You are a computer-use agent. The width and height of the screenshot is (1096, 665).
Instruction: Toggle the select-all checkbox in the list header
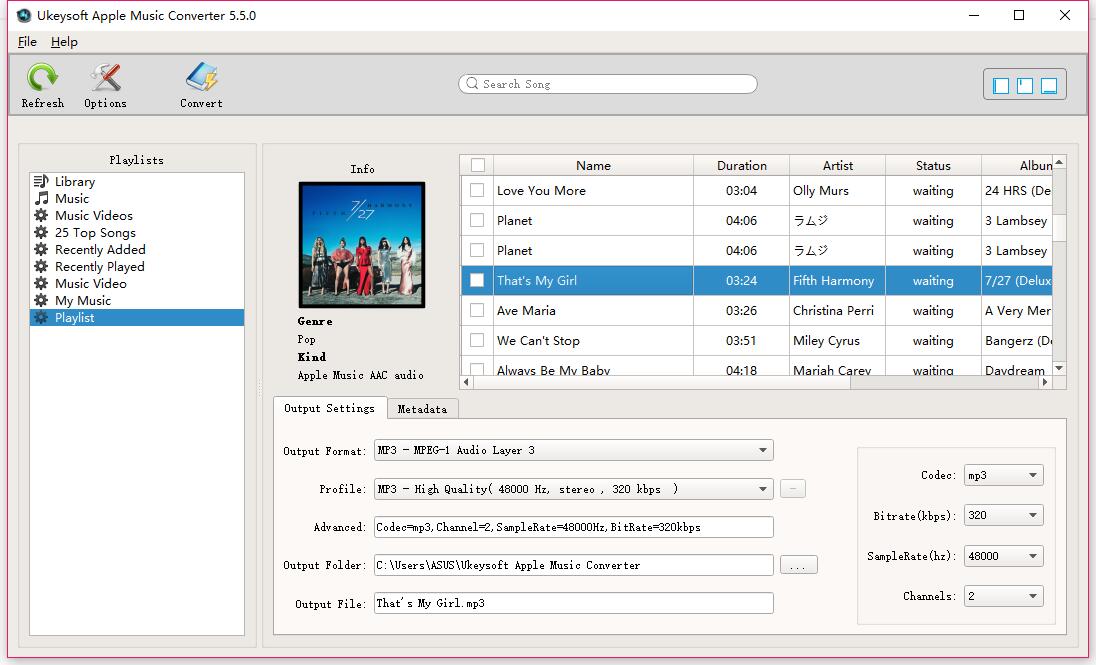pyautogui.click(x=477, y=164)
